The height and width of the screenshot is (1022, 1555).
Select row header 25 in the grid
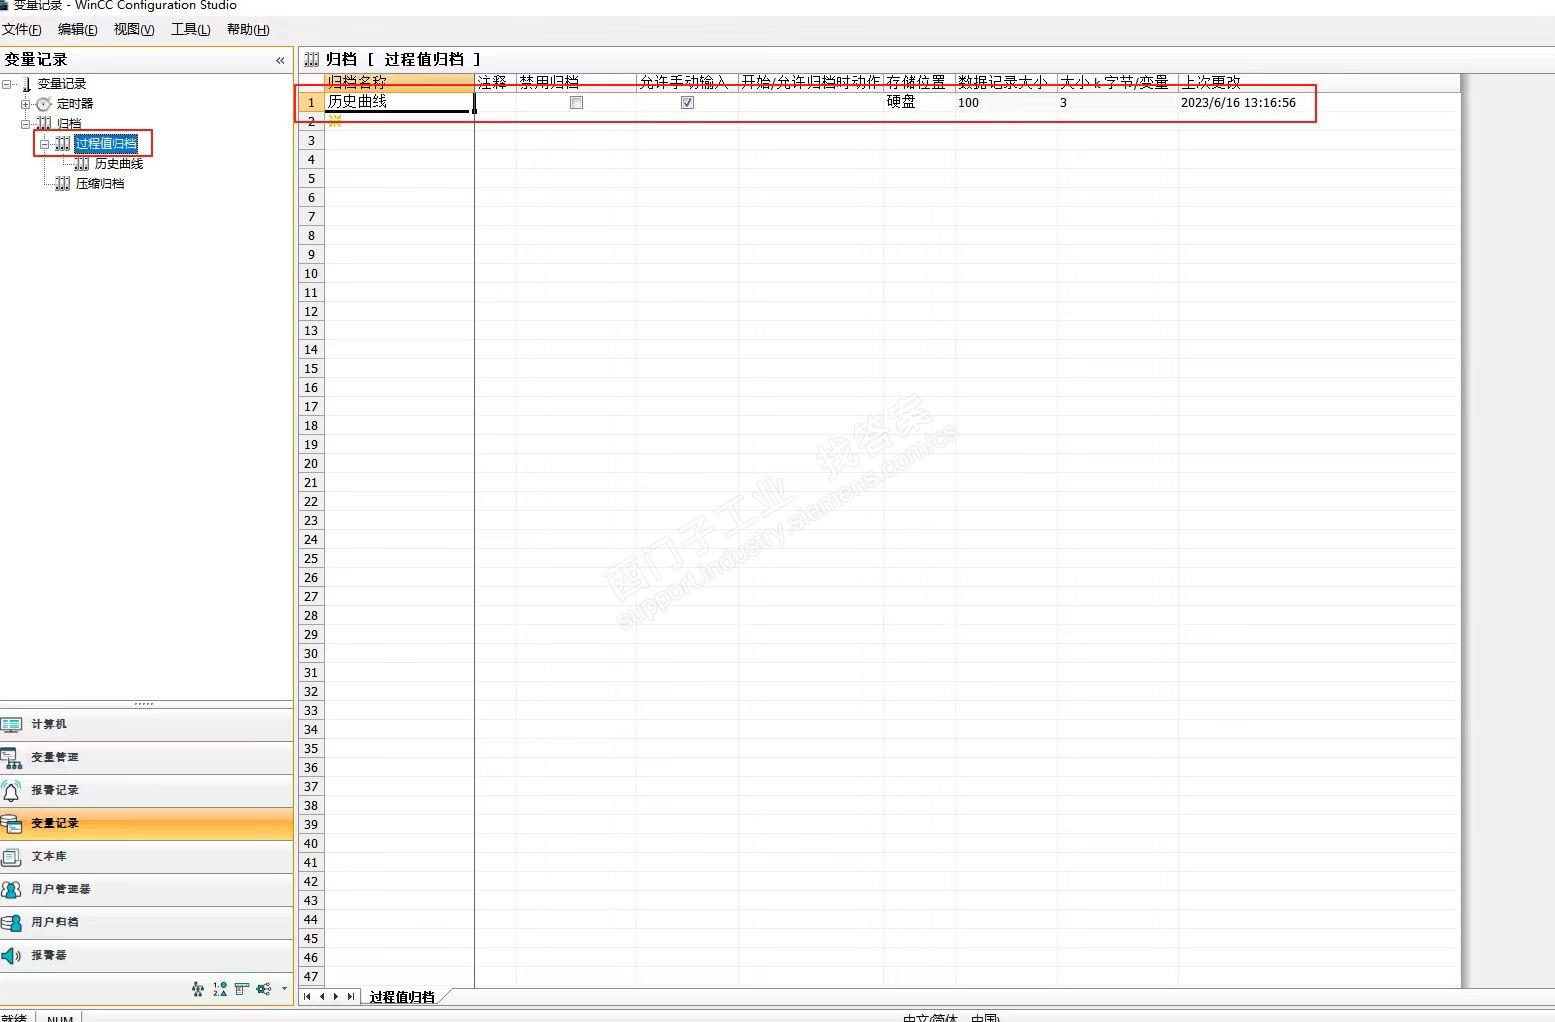click(311, 558)
